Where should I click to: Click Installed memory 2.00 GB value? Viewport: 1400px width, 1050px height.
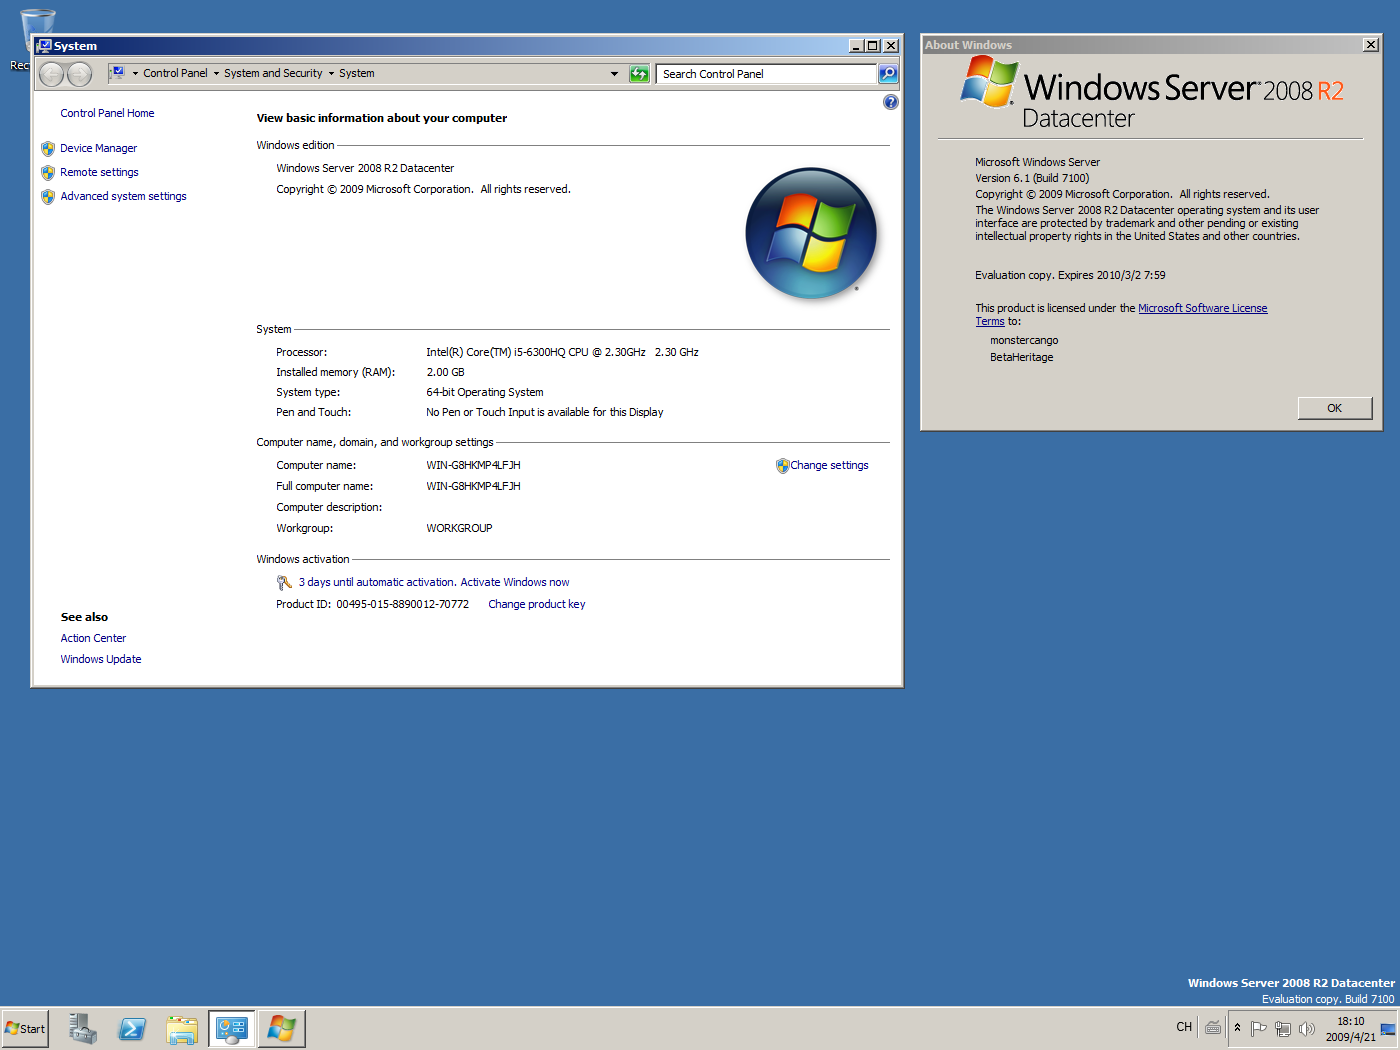tap(445, 372)
